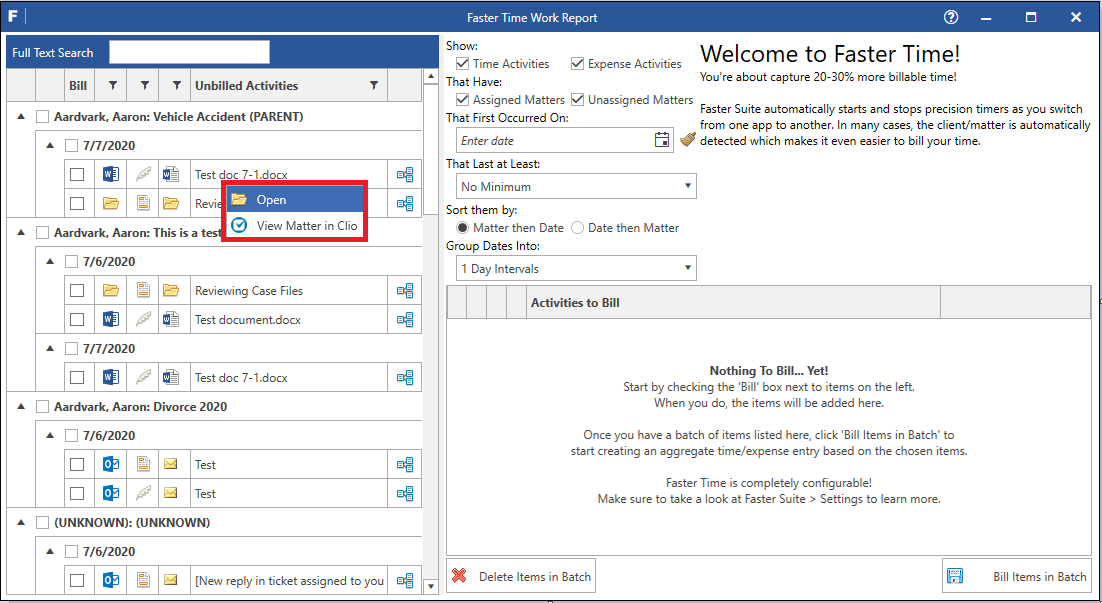Click the Bill Items in Batch button

point(1017,576)
